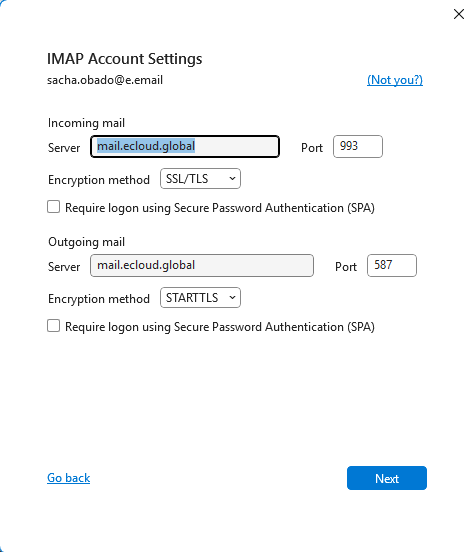Viewport: 466px width, 552px height.
Task: Click the "Incoming mail" section label
Action: click(x=86, y=123)
